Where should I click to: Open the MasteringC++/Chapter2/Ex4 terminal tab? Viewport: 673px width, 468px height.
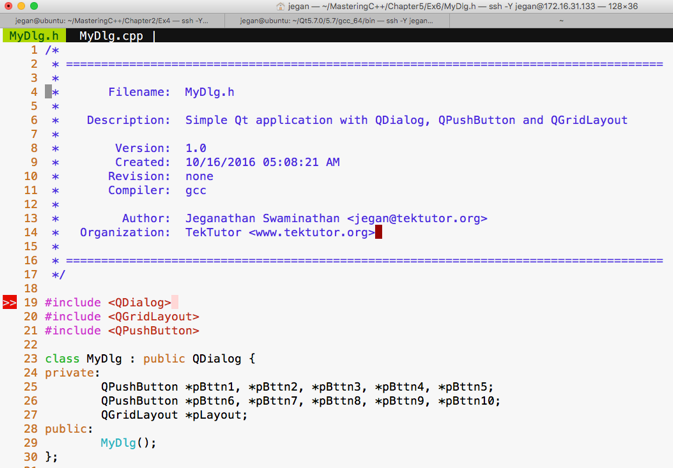coord(112,20)
